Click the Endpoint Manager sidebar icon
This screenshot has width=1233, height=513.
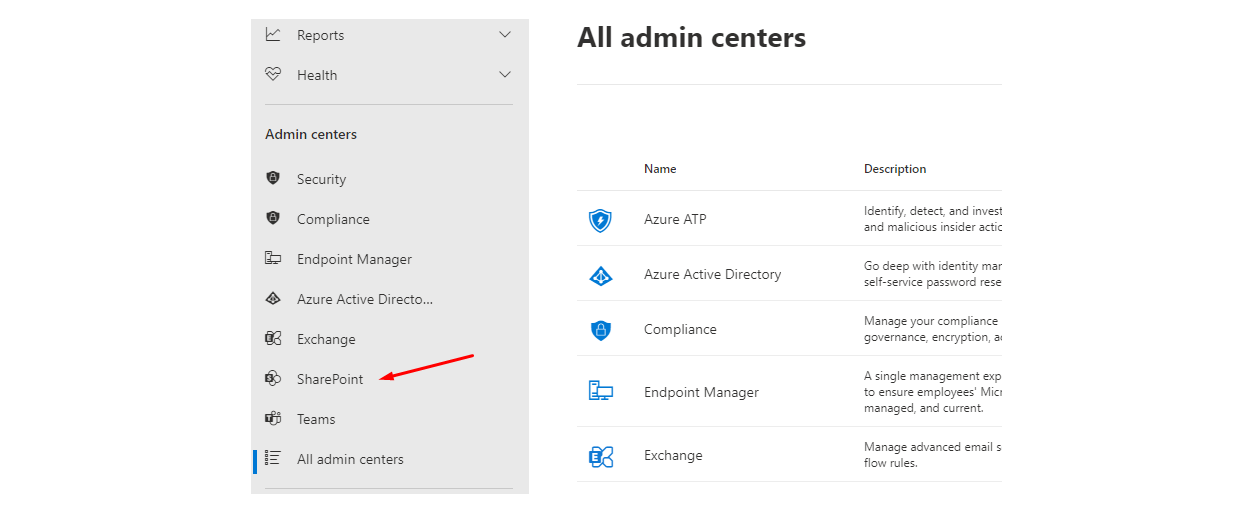click(x=273, y=259)
